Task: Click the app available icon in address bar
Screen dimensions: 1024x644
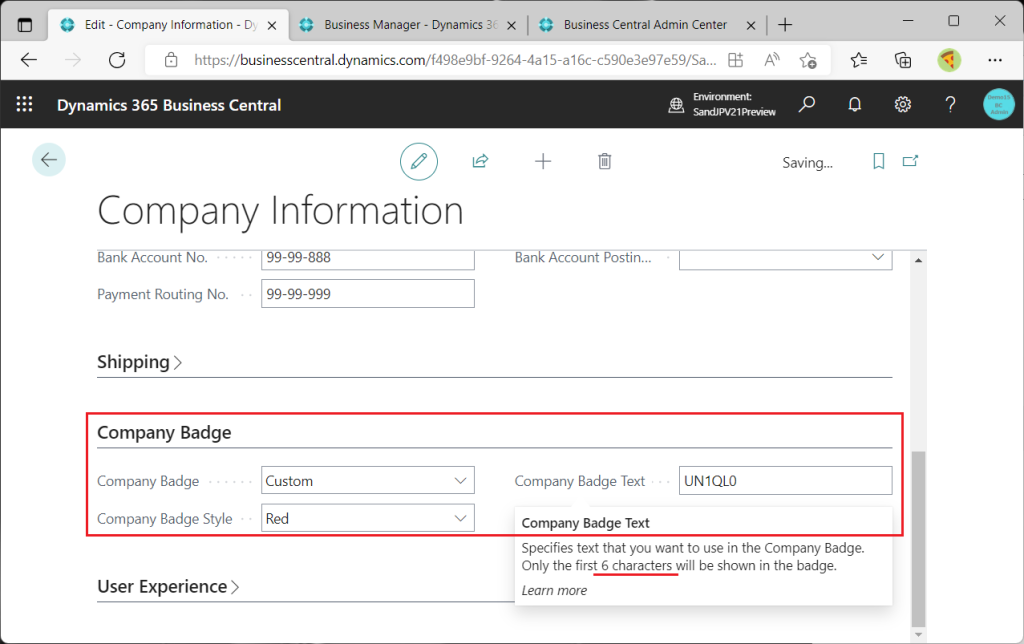Action: coord(736,60)
